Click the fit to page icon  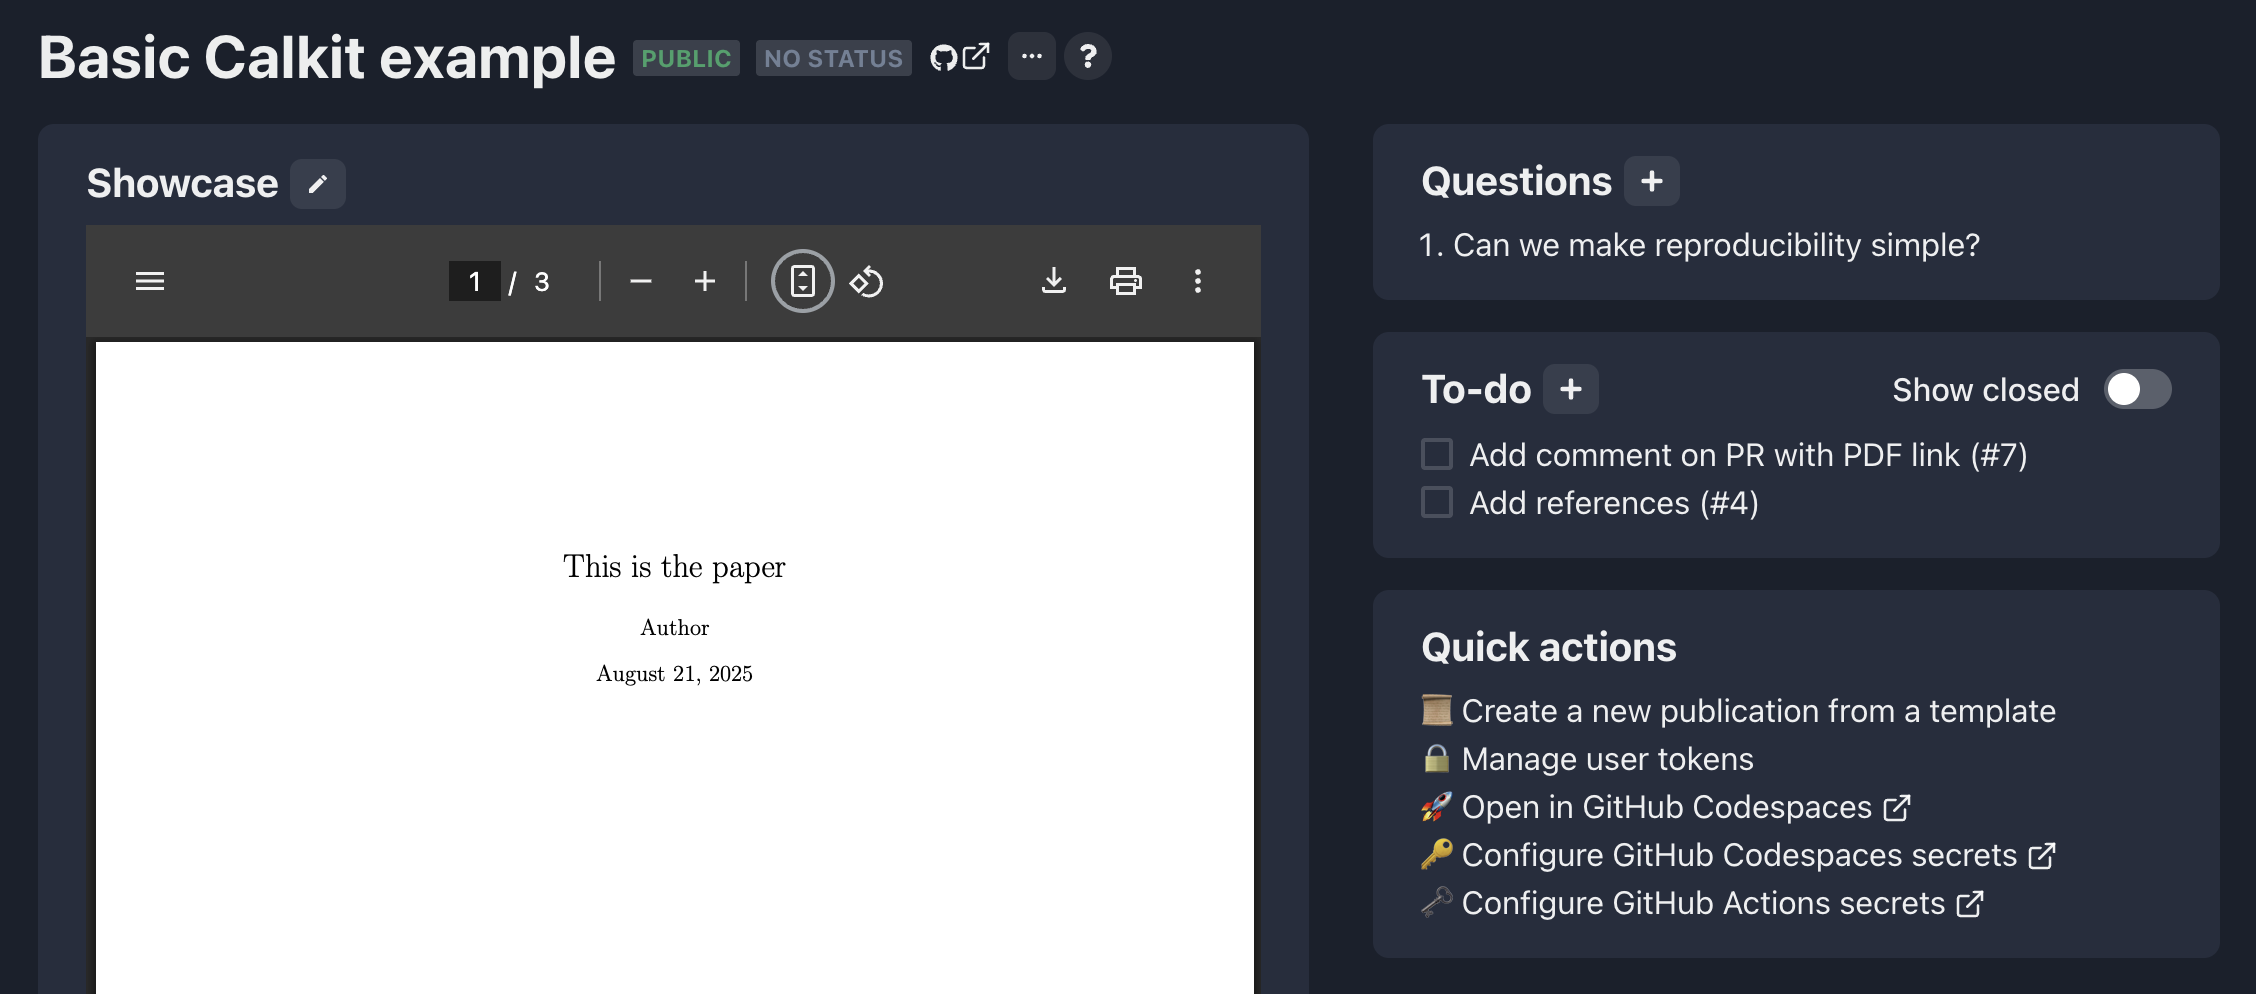(803, 281)
